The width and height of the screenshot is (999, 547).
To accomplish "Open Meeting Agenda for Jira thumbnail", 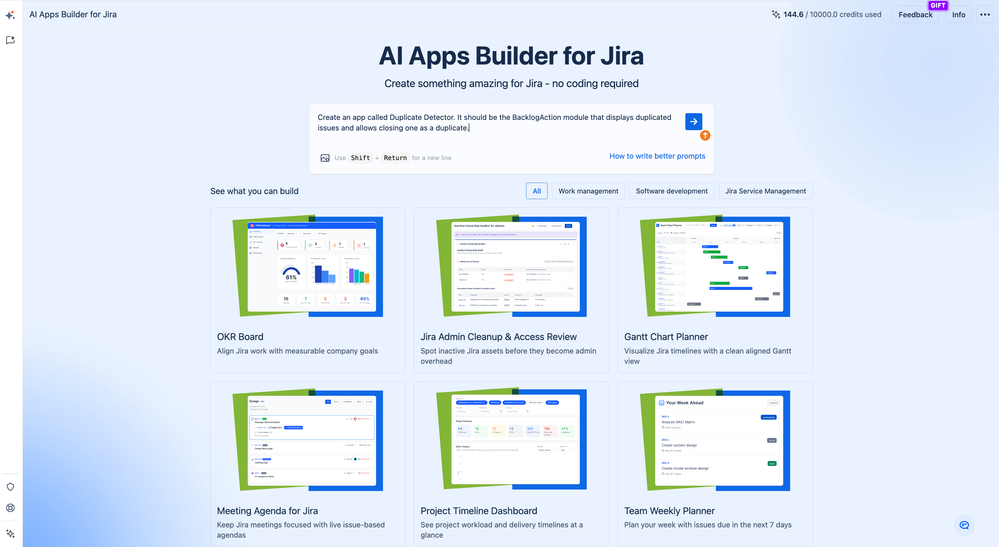I will [x=308, y=440].
